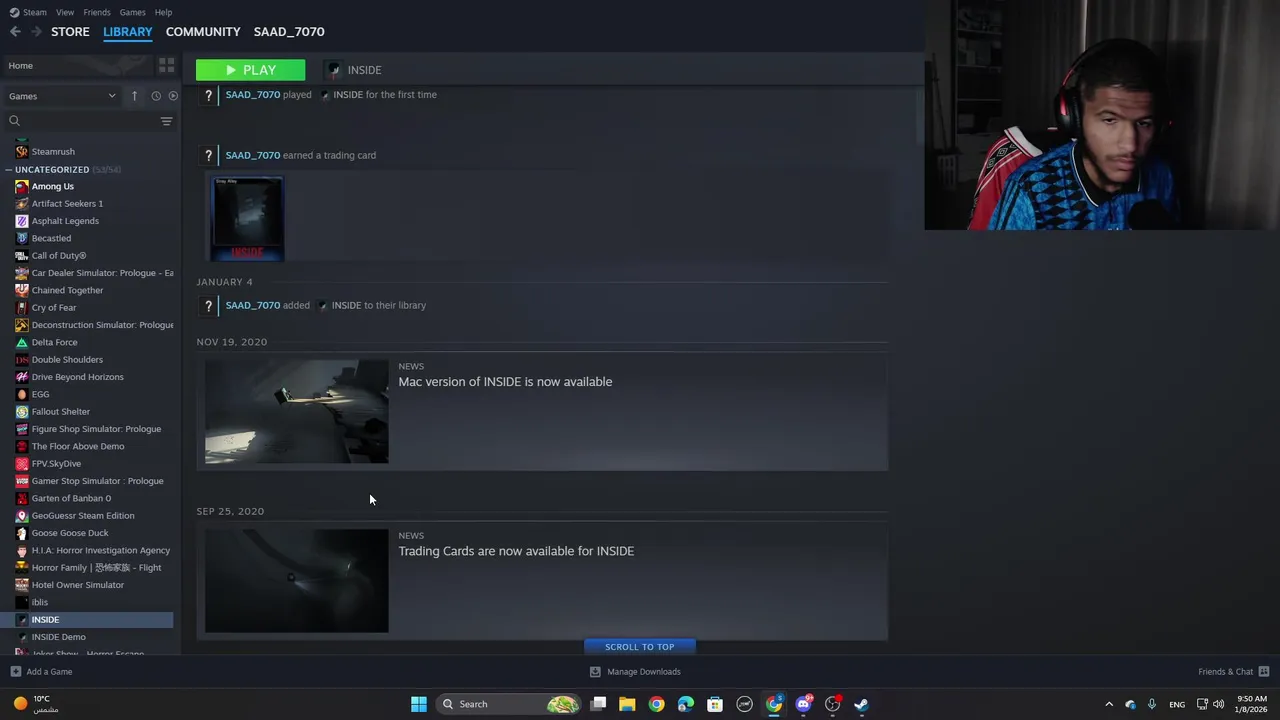Switch to the STORE tab
This screenshot has width=1280, height=720.
70,32
